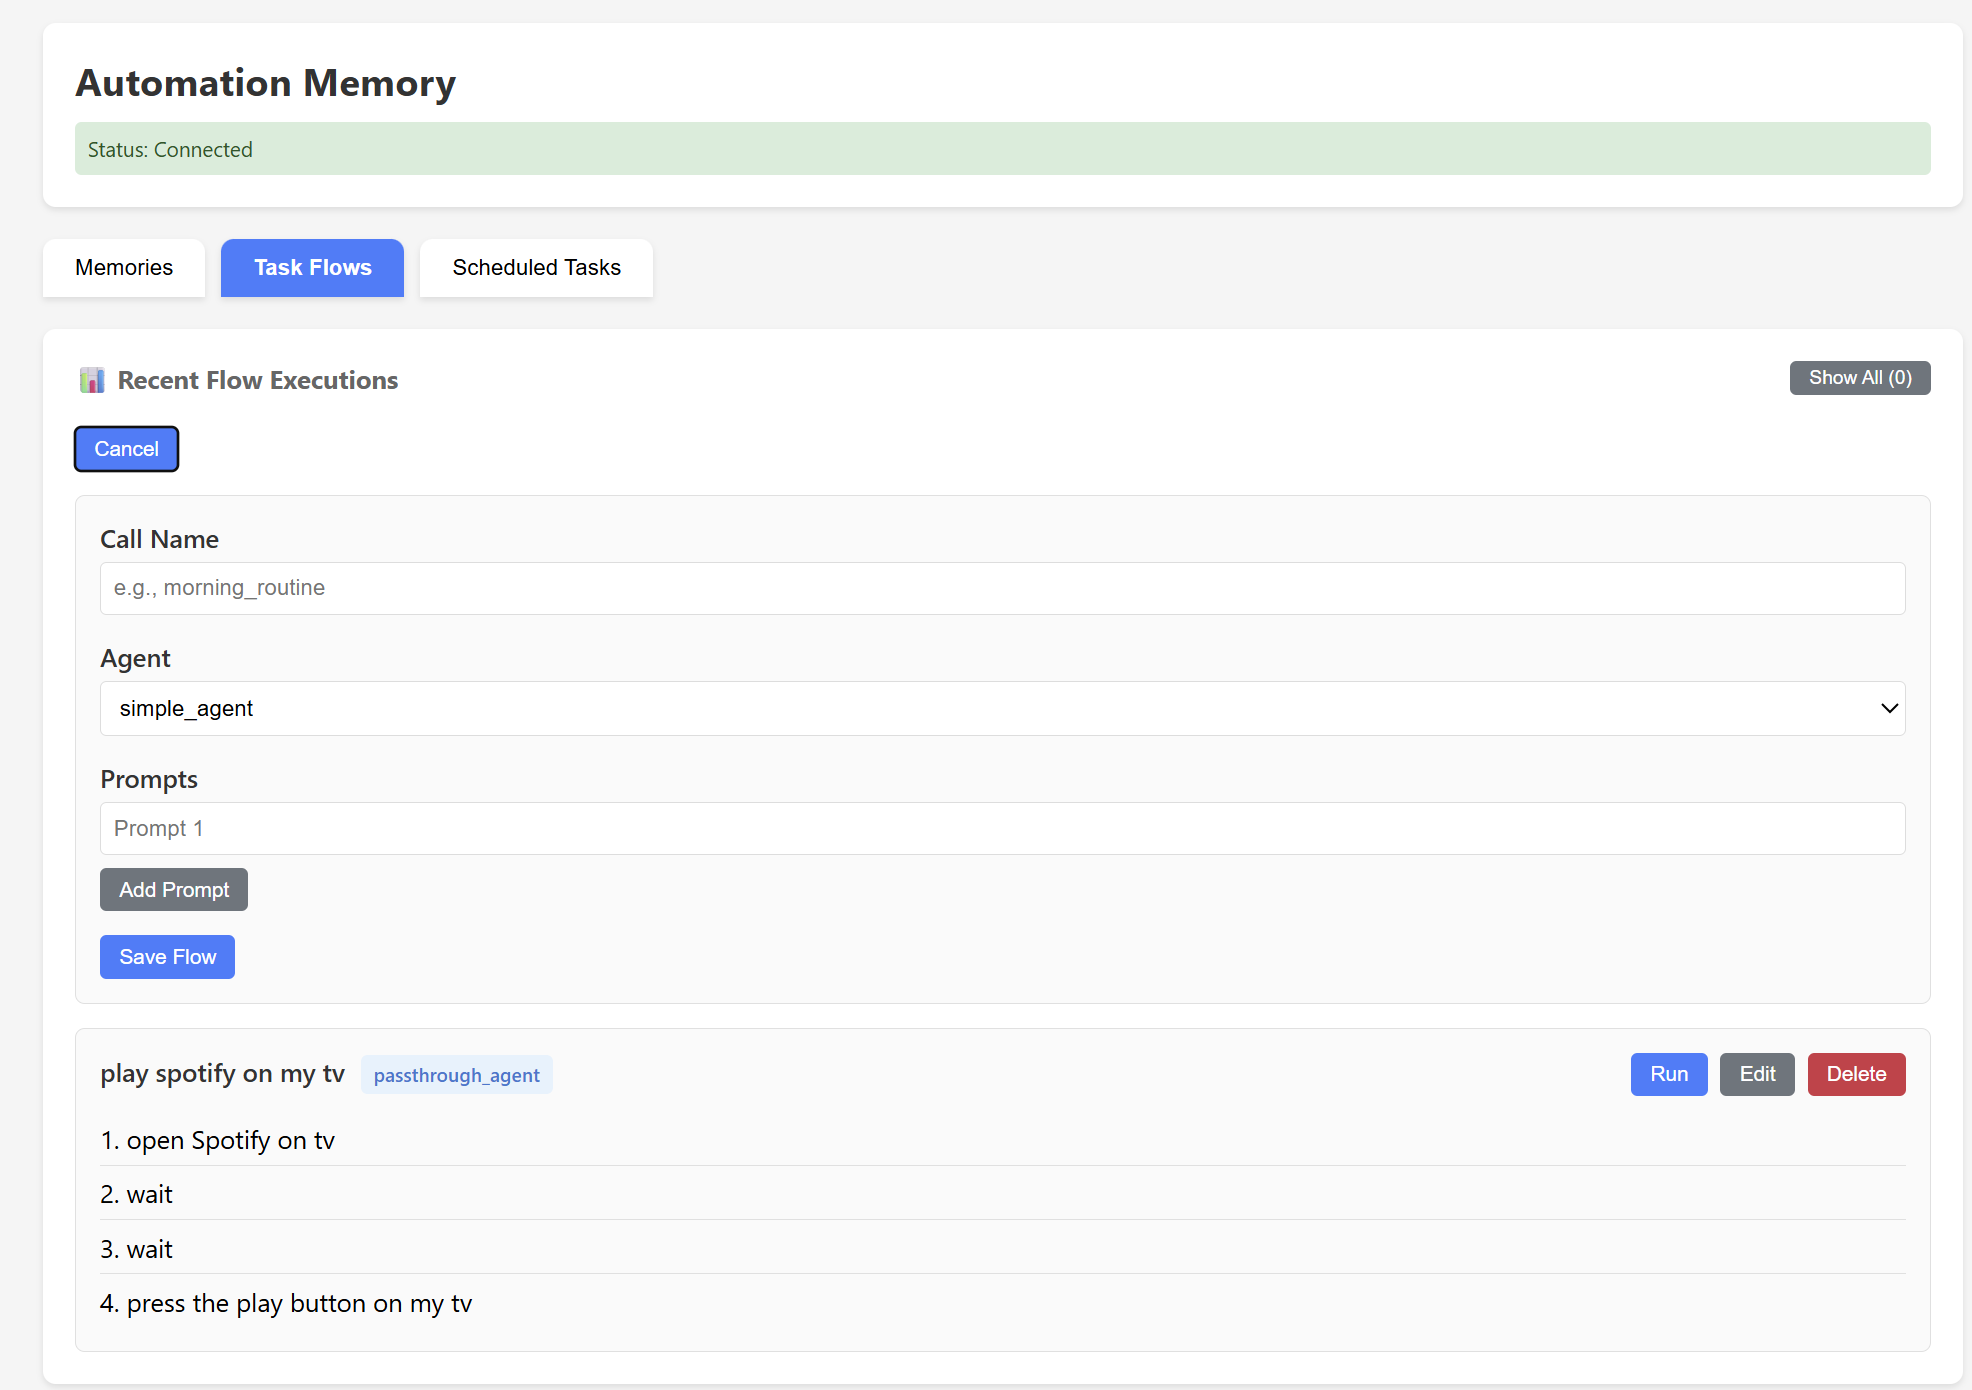Screen dimensions: 1972x1390
Task: Focus the Call Name input field
Action: [x=1002, y=588]
